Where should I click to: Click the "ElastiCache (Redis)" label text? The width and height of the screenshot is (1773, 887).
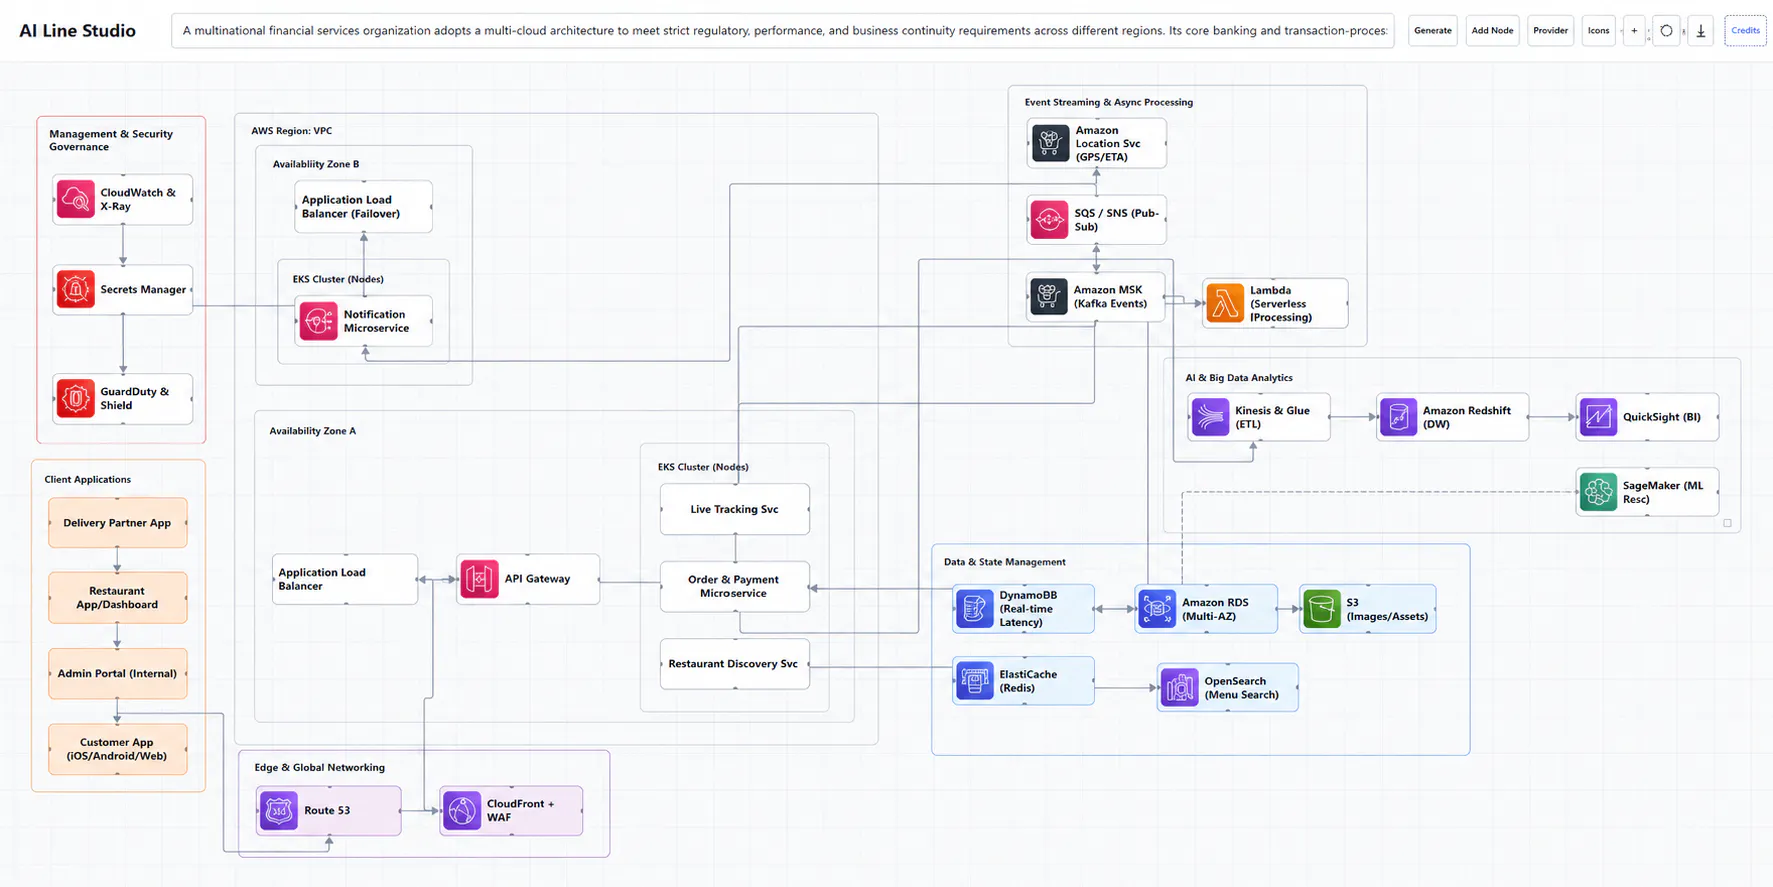coord(1028,681)
